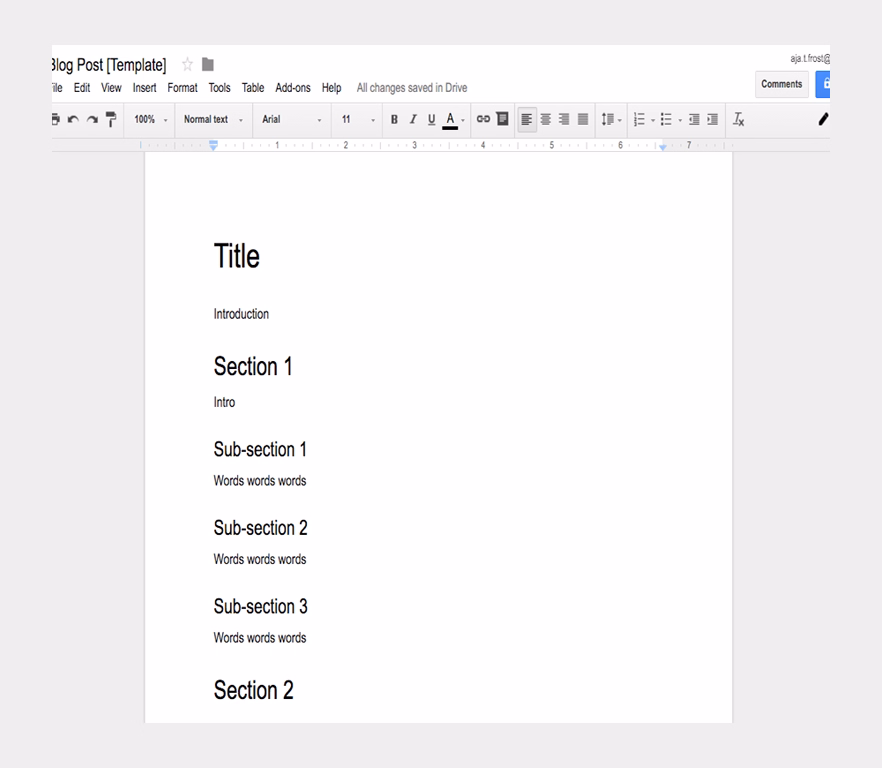Viewport: 882px width, 768px height.
Task: Toggle bold formatting
Action: [x=394, y=119]
